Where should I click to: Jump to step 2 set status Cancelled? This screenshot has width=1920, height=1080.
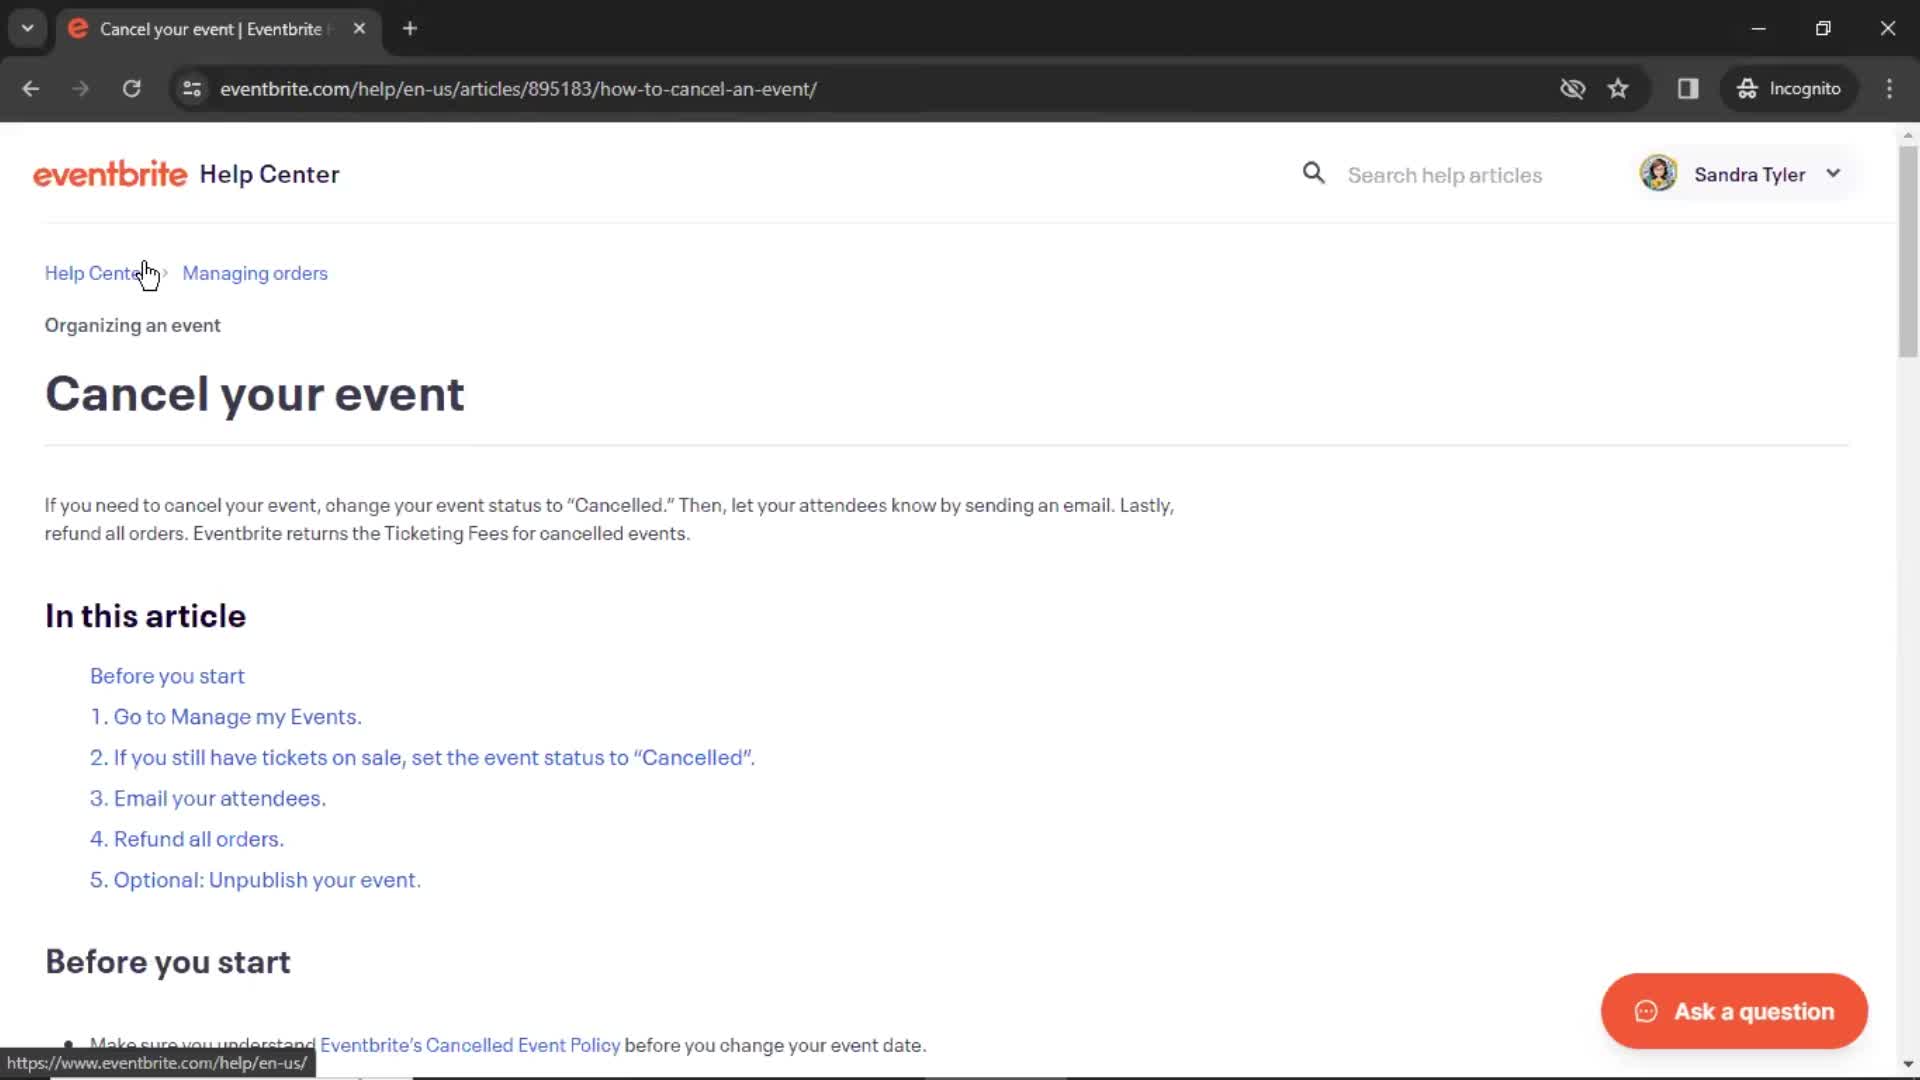[x=422, y=758]
